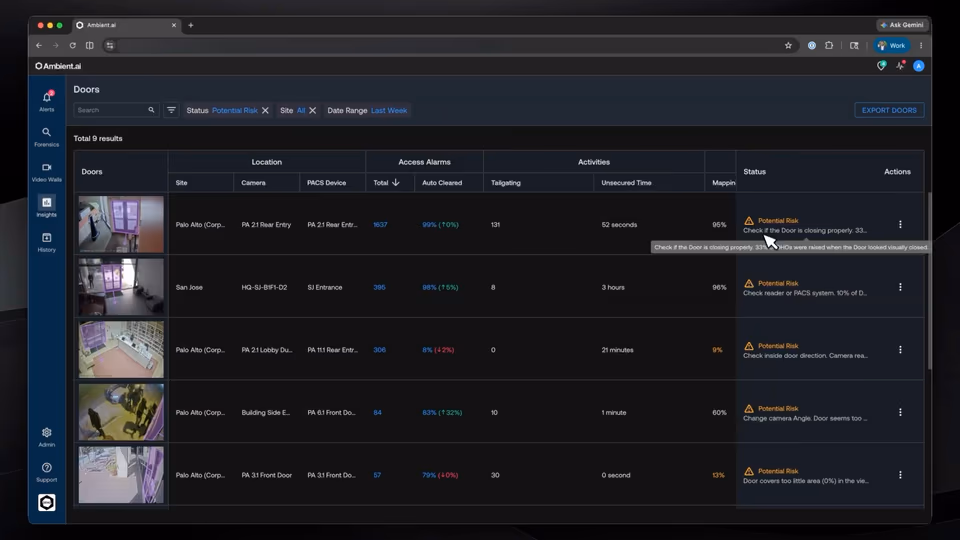Open the Work profile chip
Image resolution: width=960 pixels, height=540 pixels.
click(892, 45)
